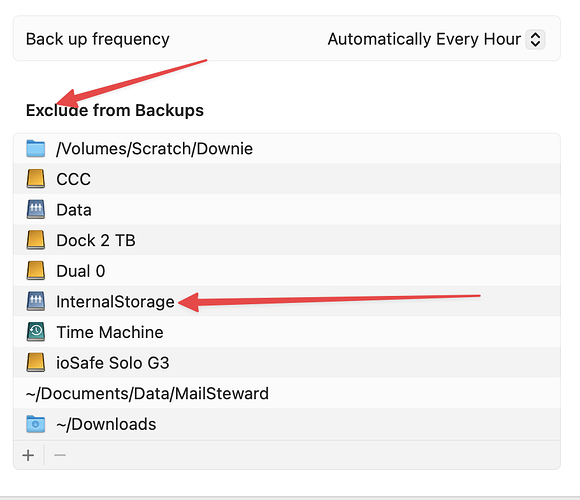Click the Automatically Every Hour stepper arrows
Screen dimensions: 580x500
535,39
